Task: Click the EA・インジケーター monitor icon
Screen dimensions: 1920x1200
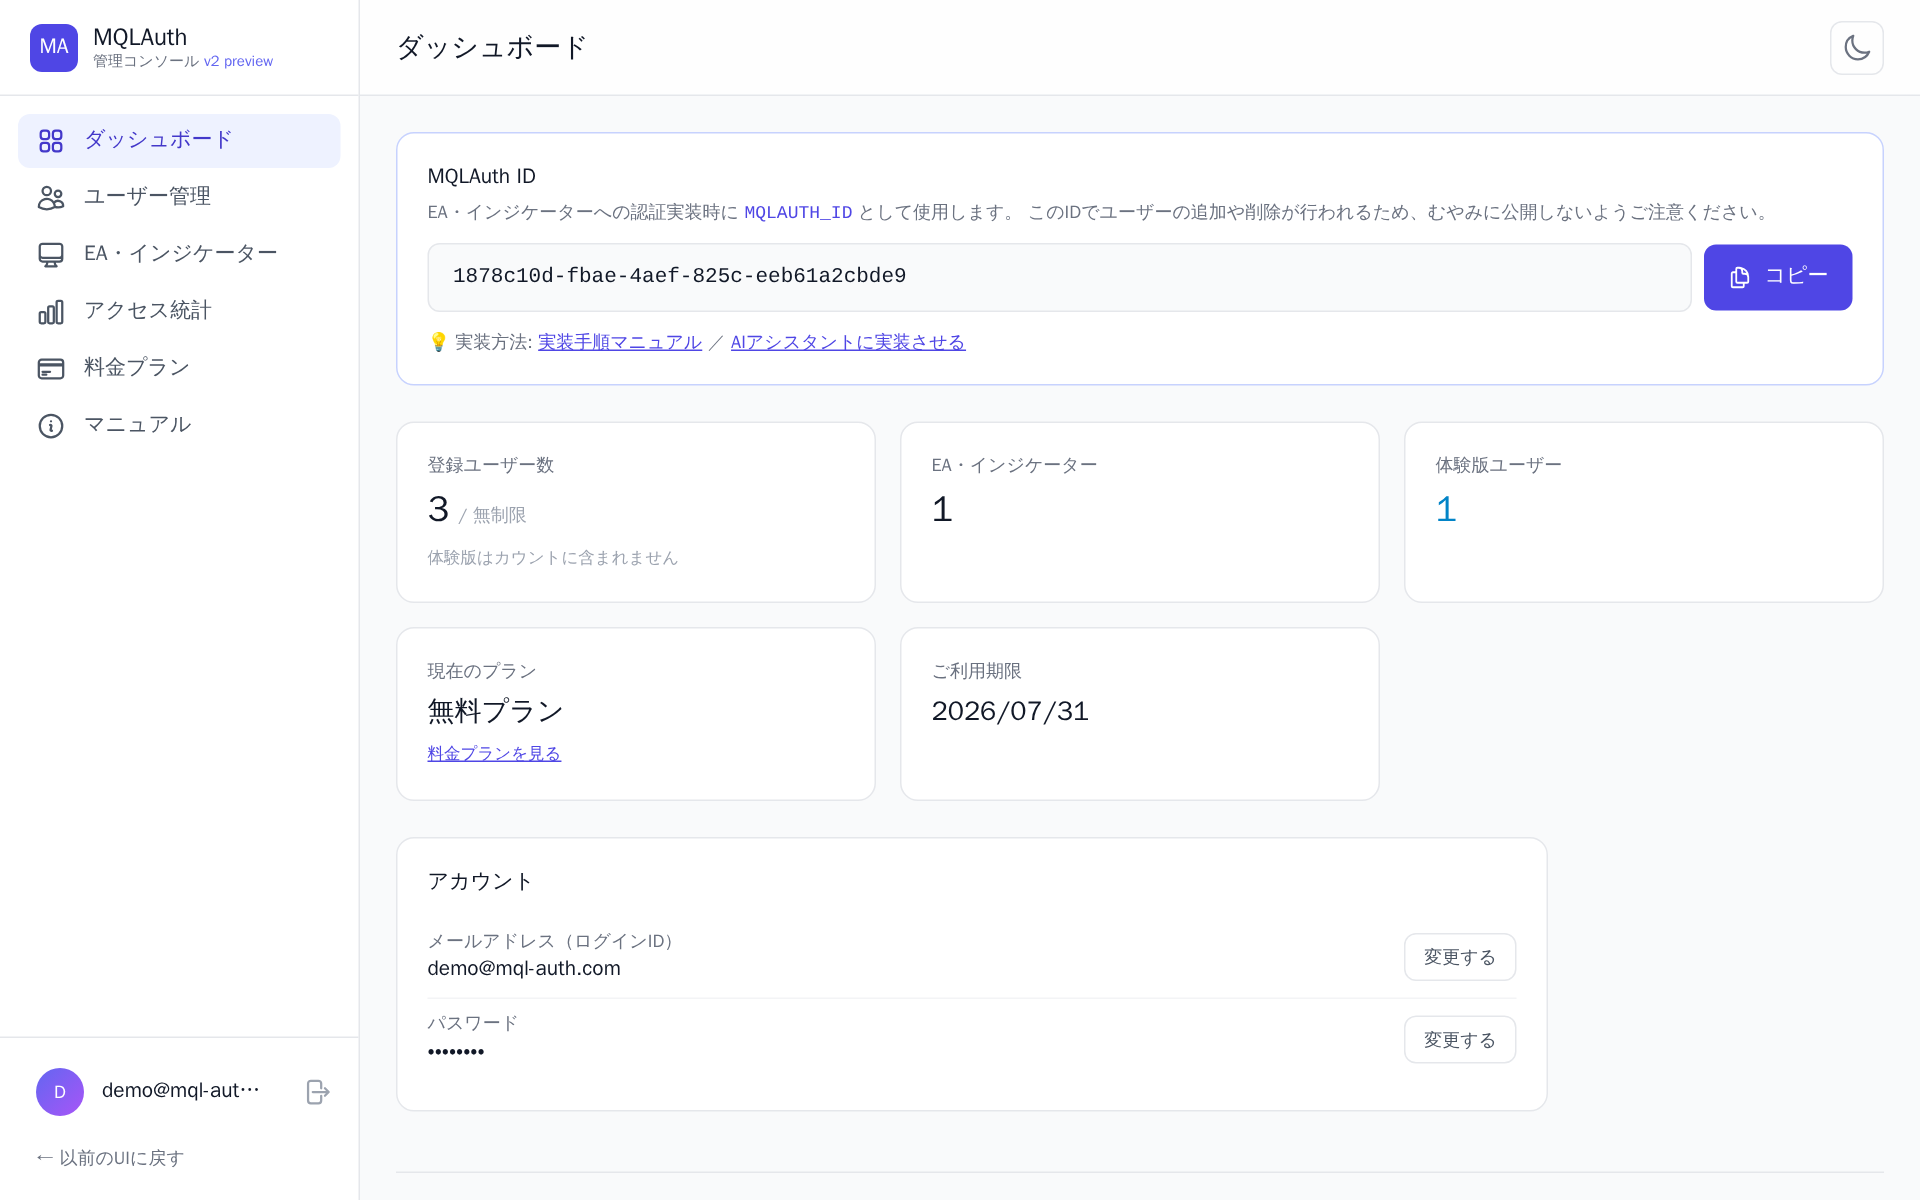Action: [51, 255]
